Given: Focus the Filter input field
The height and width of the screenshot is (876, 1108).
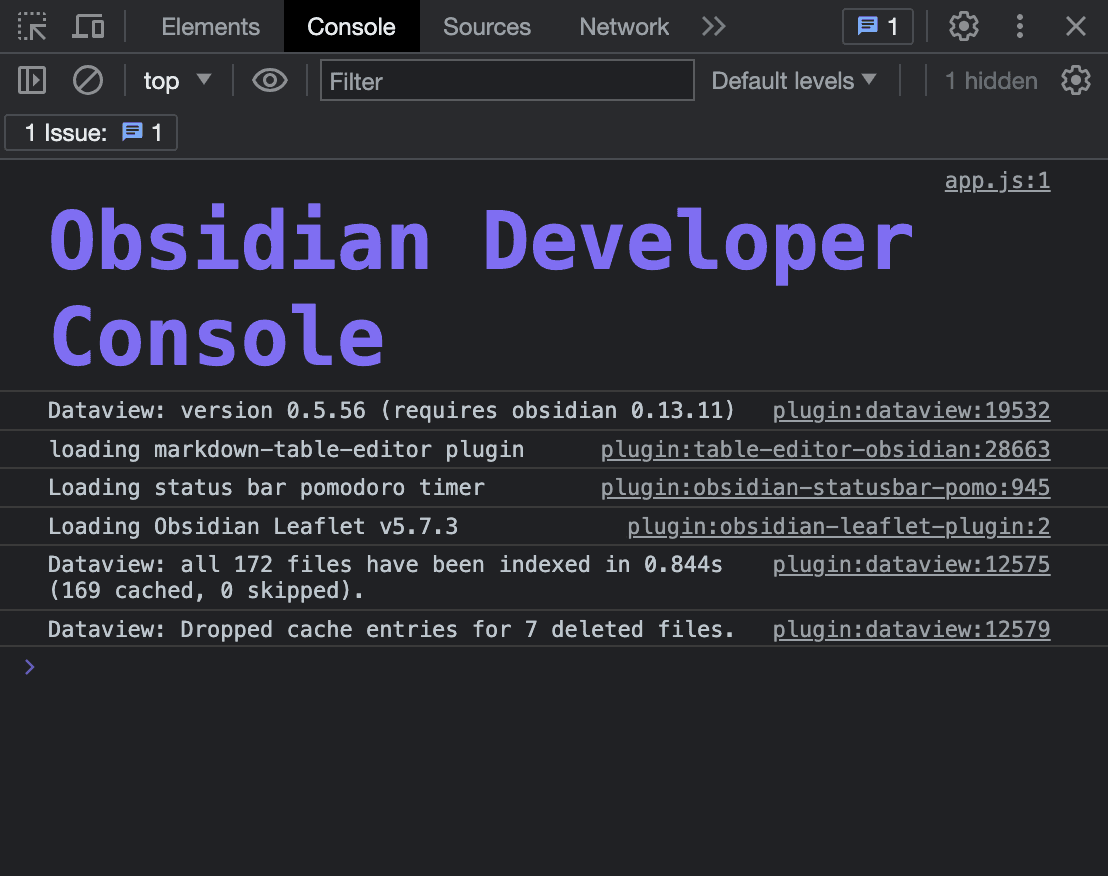Looking at the screenshot, I should pos(507,81).
